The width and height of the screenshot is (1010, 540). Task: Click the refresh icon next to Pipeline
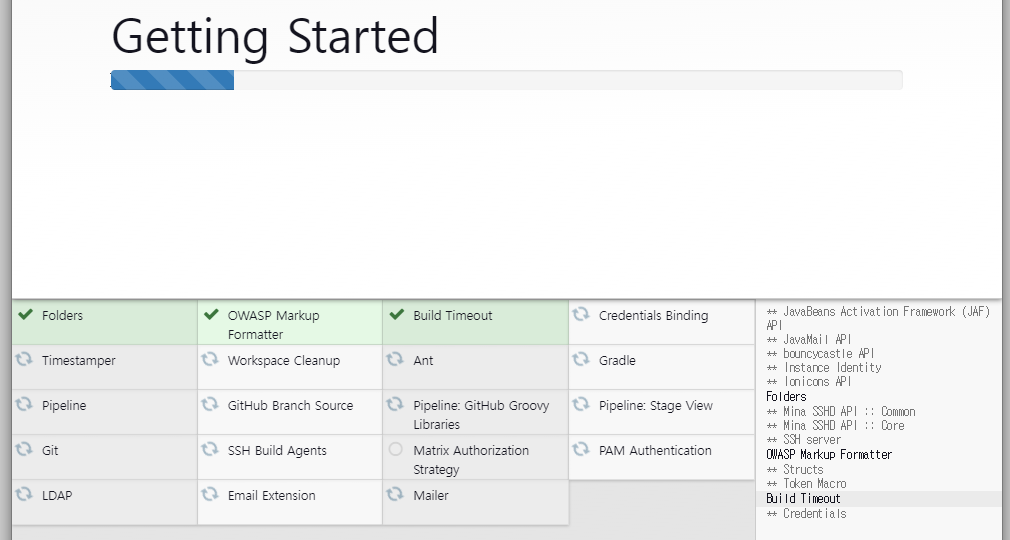click(24, 404)
